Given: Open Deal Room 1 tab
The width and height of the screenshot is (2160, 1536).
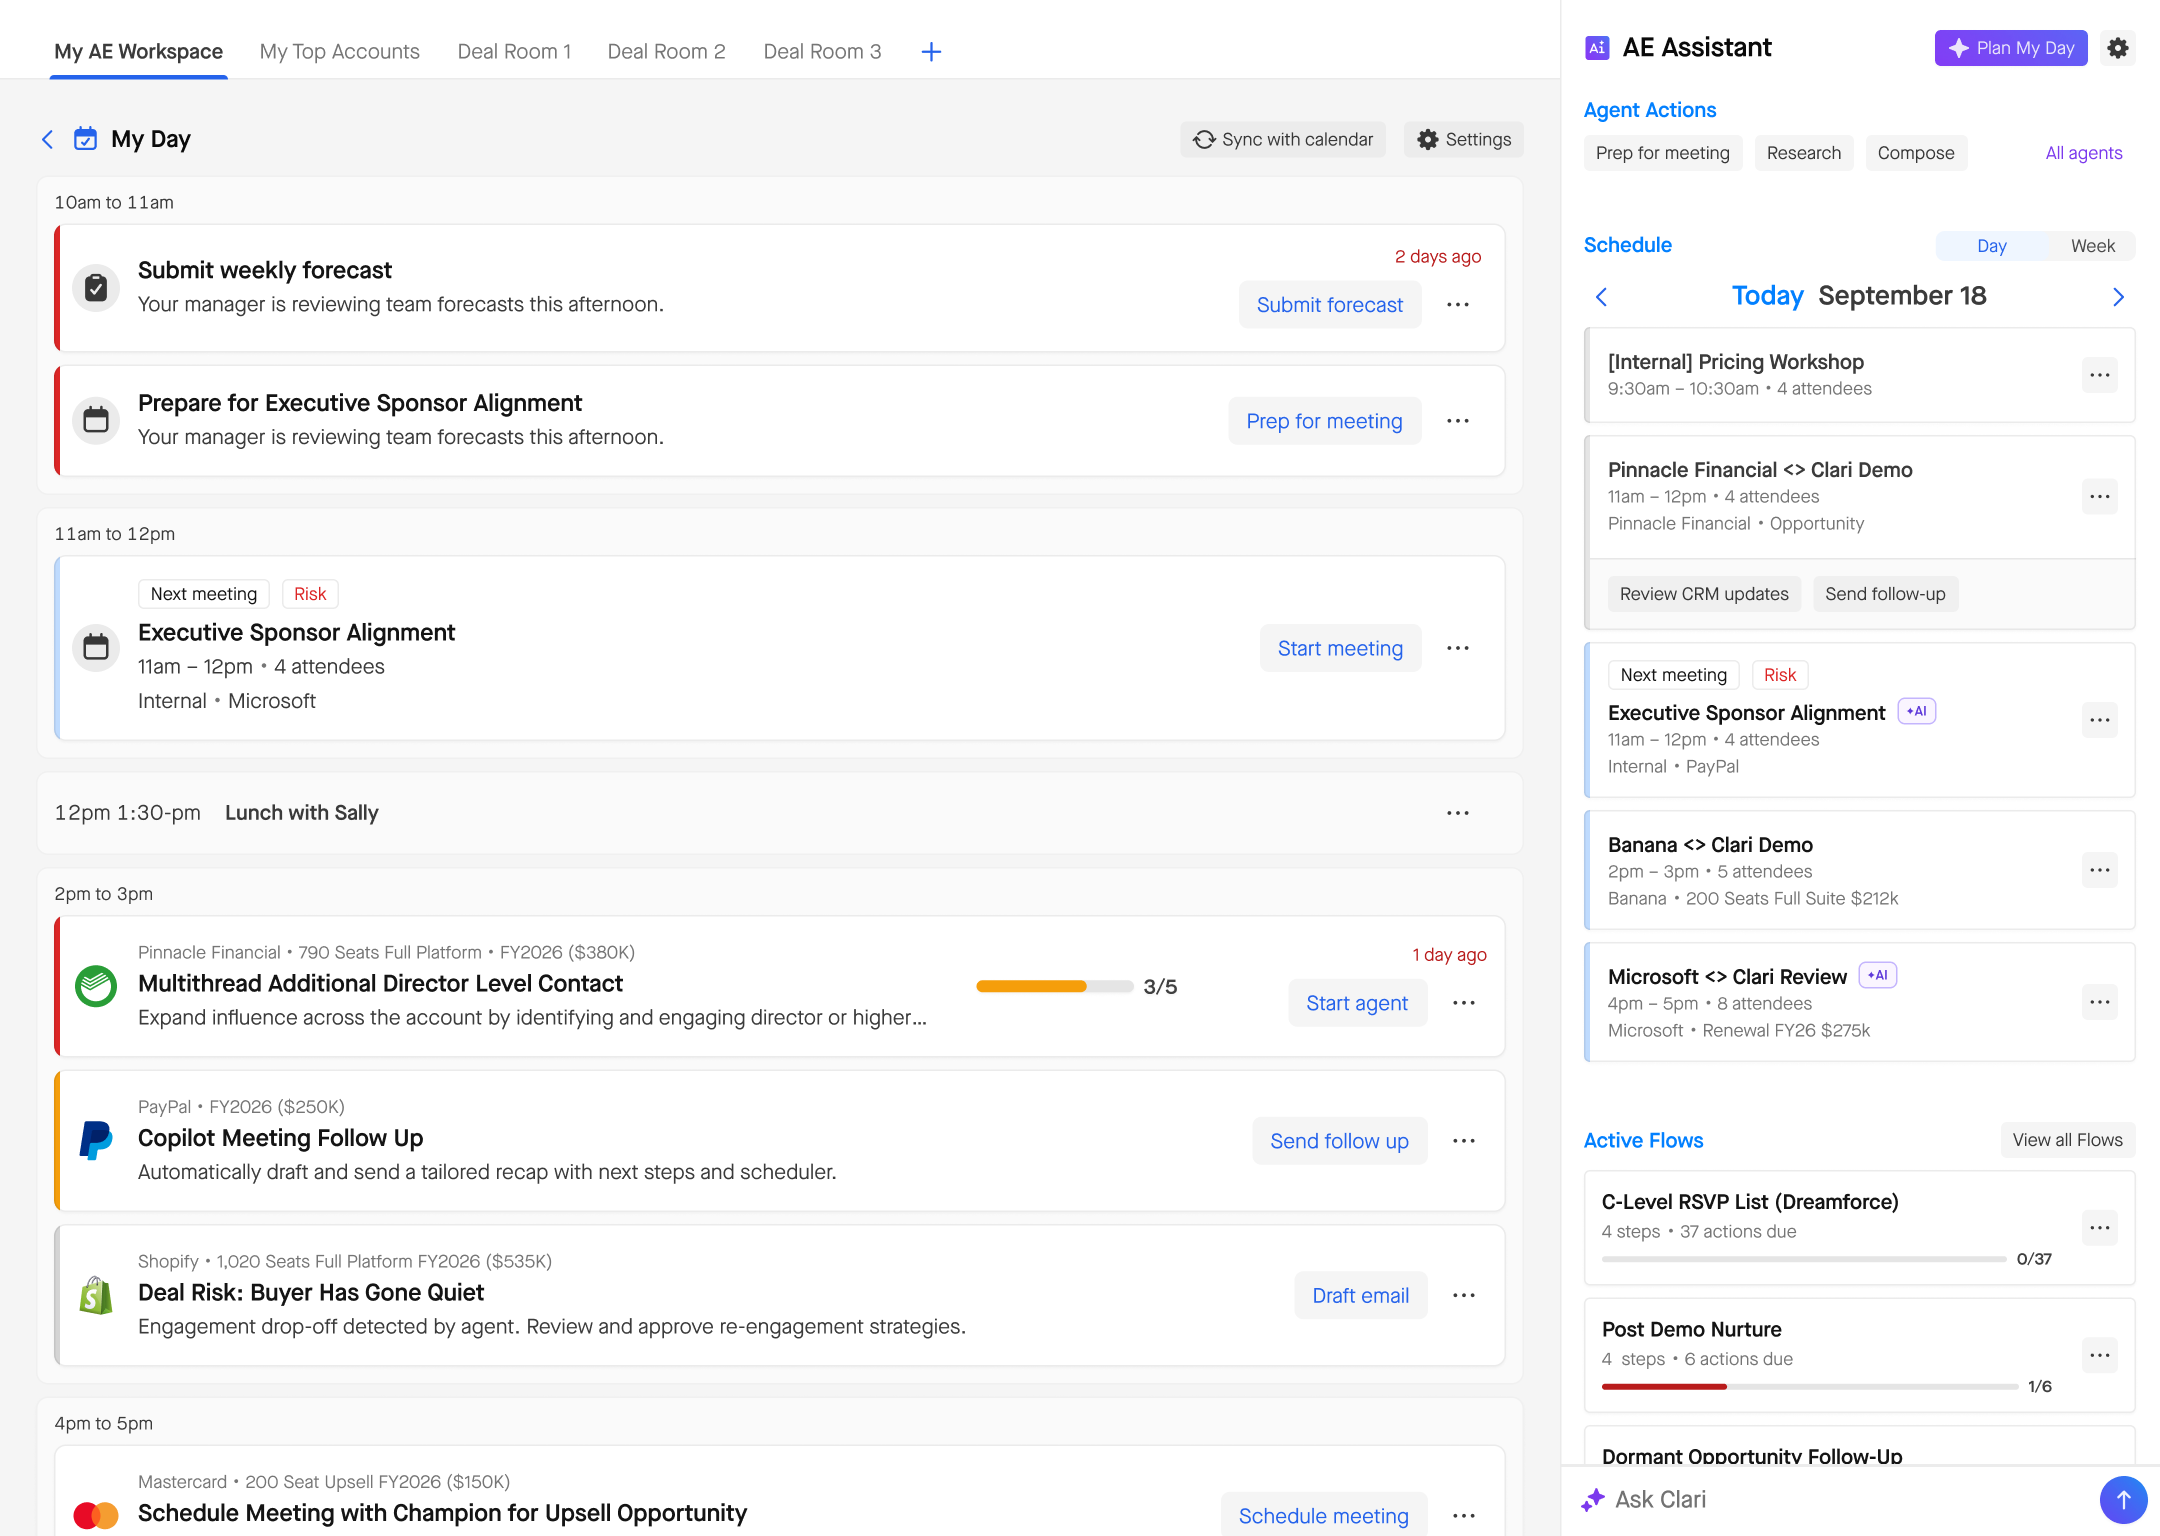Looking at the screenshot, I should click(514, 51).
